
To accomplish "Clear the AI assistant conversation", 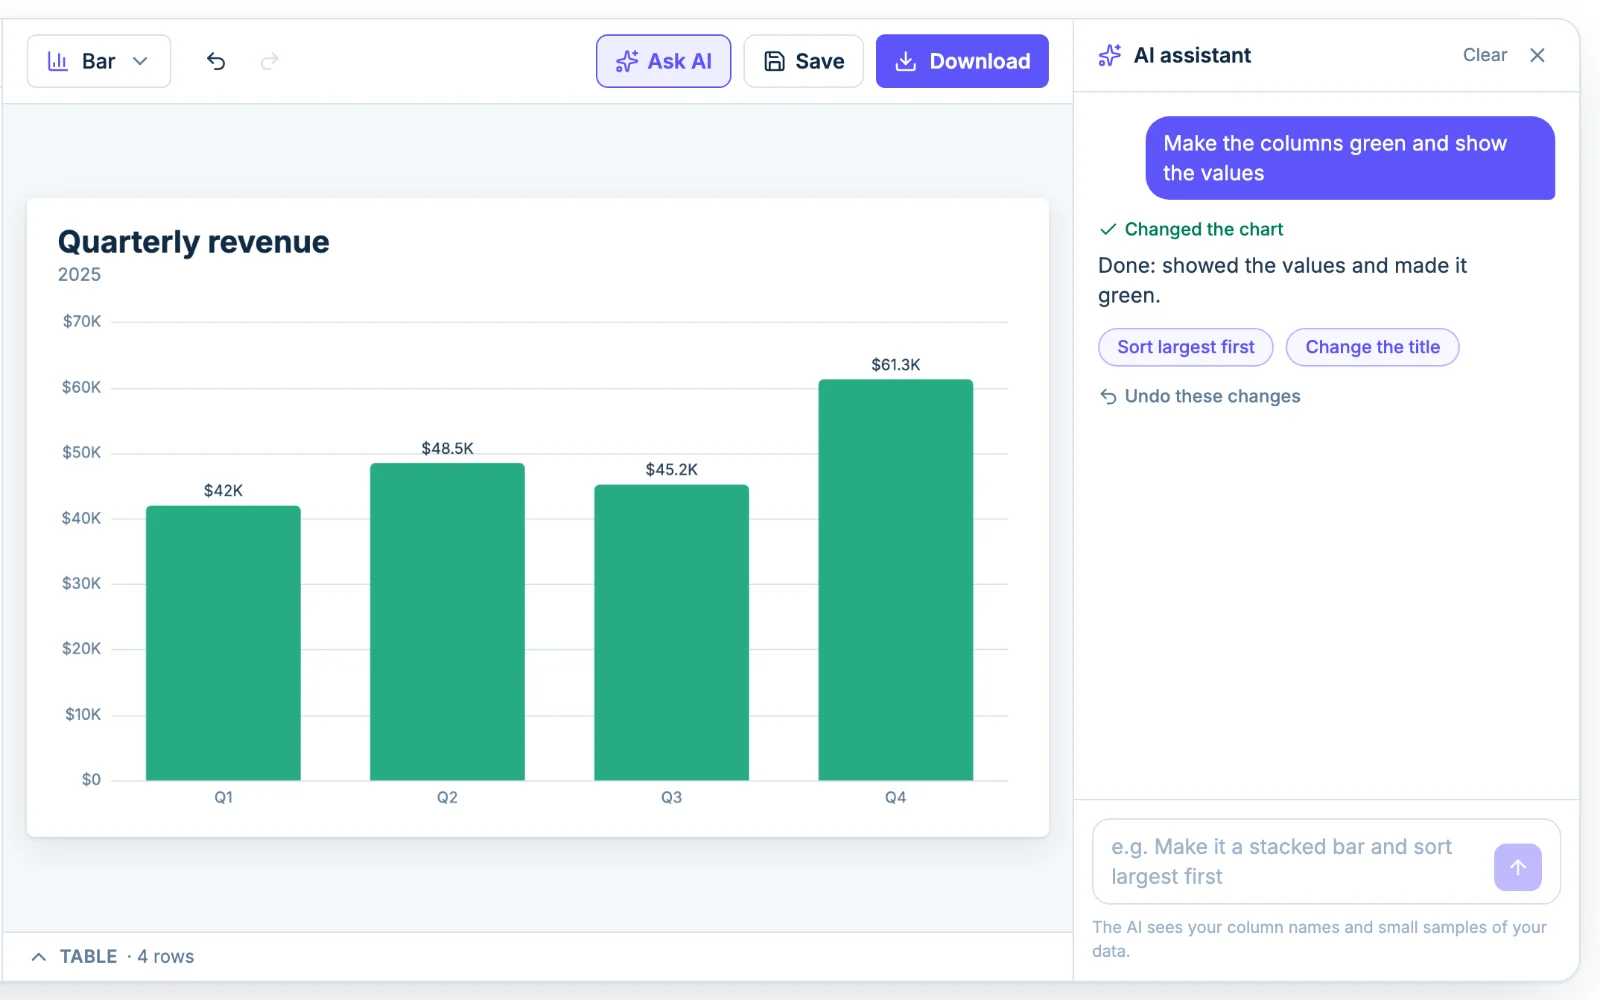I will 1485,55.
